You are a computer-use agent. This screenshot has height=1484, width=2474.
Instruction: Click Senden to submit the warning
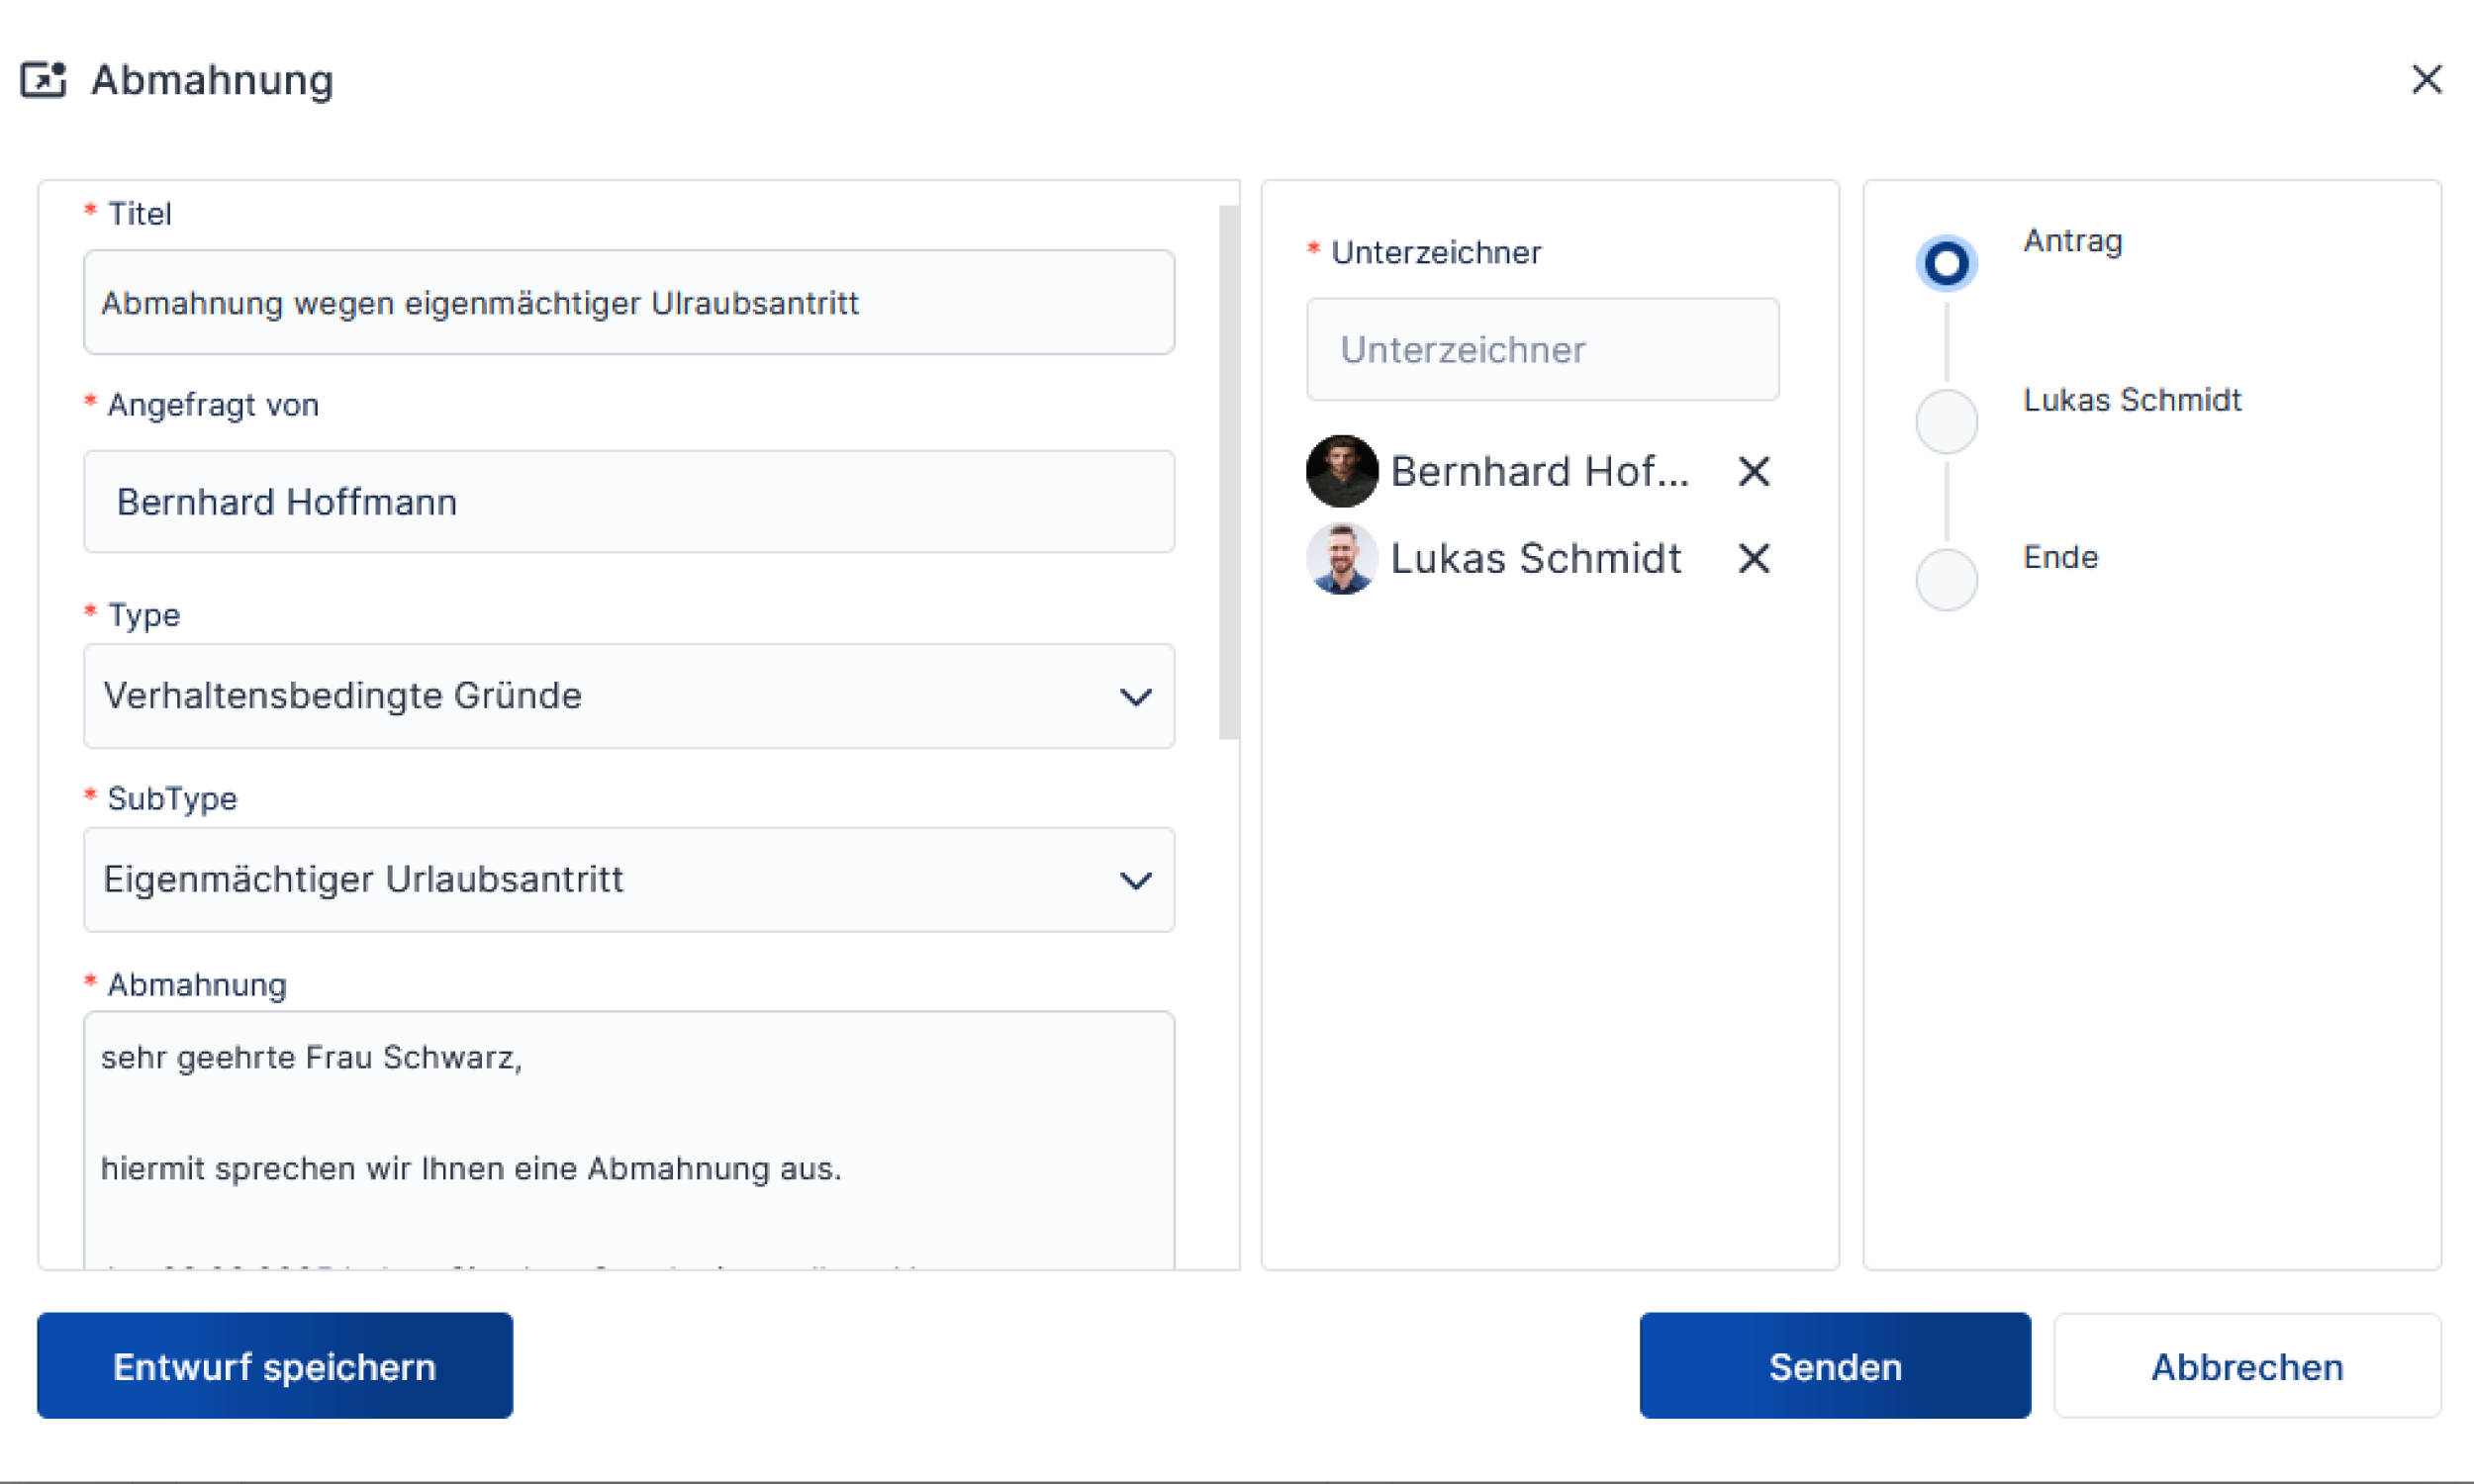pyautogui.click(x=1834, y=1366)
